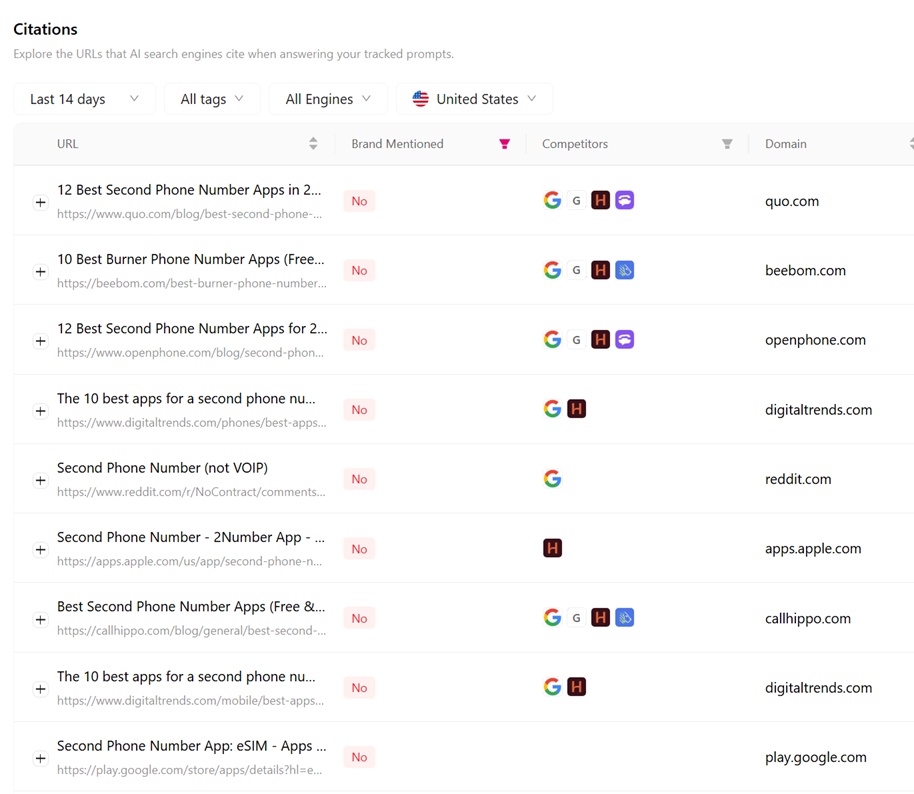Screen dimensions: 914x794
Task: Open the All Engines dropdown
Action: [x=328, y=99]
